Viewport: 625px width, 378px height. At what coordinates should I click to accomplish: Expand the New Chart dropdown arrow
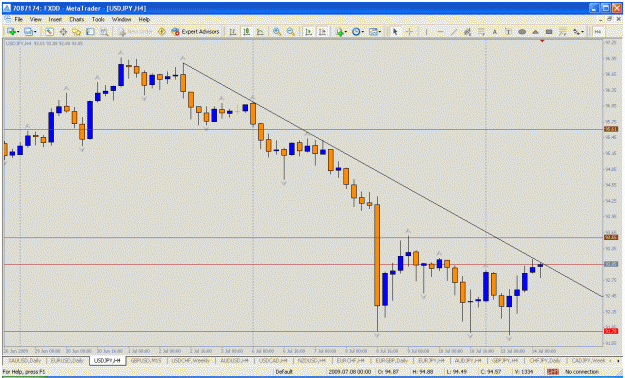coord(18,32)
